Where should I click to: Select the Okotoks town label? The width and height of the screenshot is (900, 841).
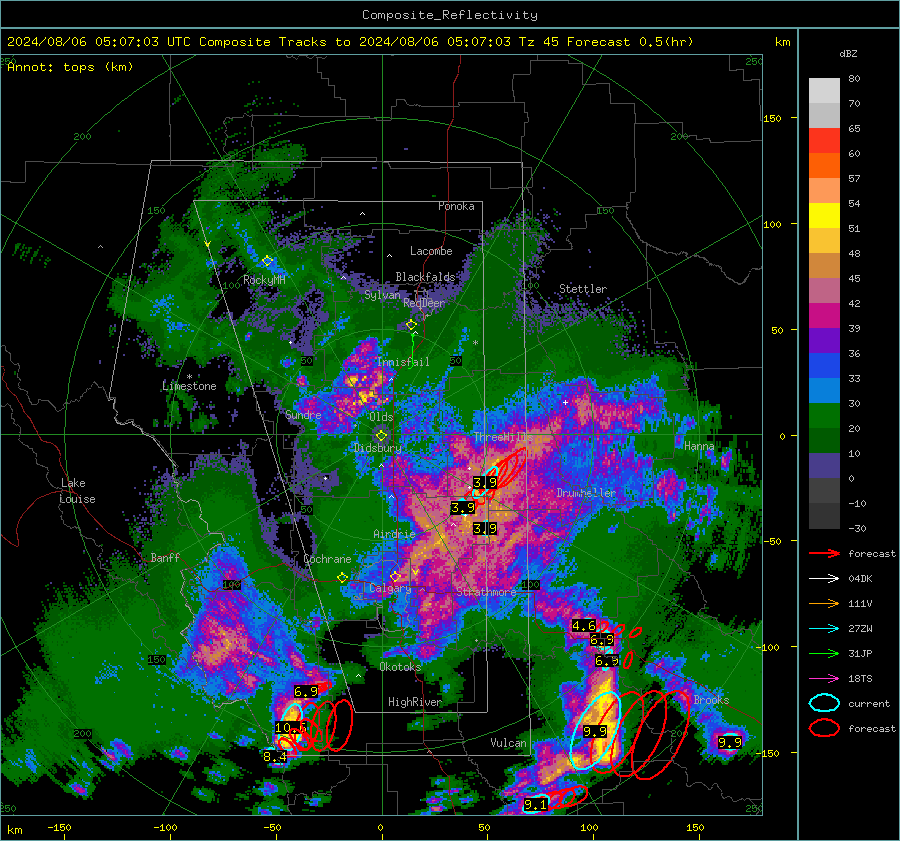tap(400, 666)
